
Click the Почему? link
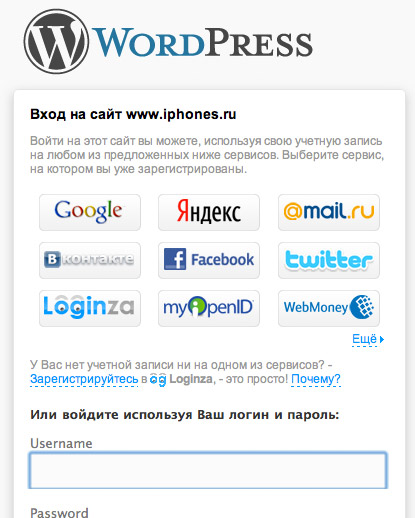tap(316, 379)
